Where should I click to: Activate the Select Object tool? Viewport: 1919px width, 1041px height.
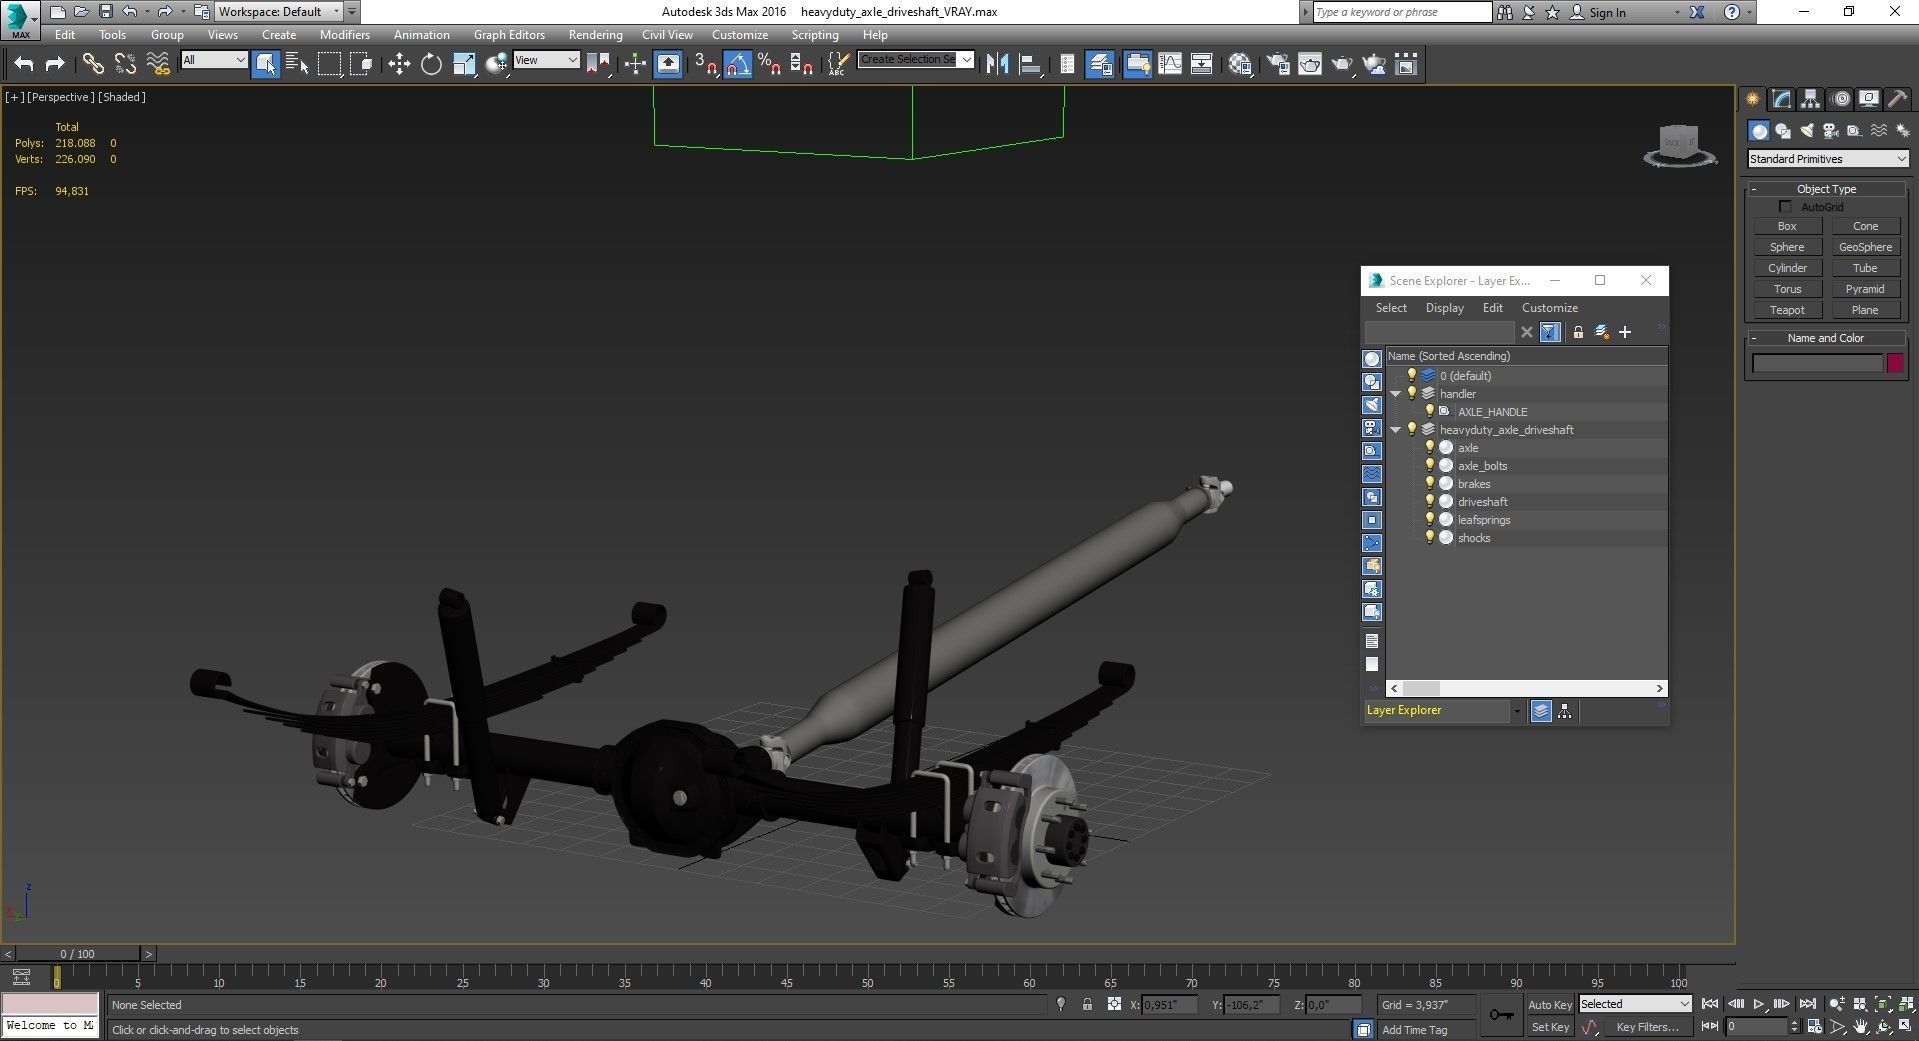[x=266, y=64]
